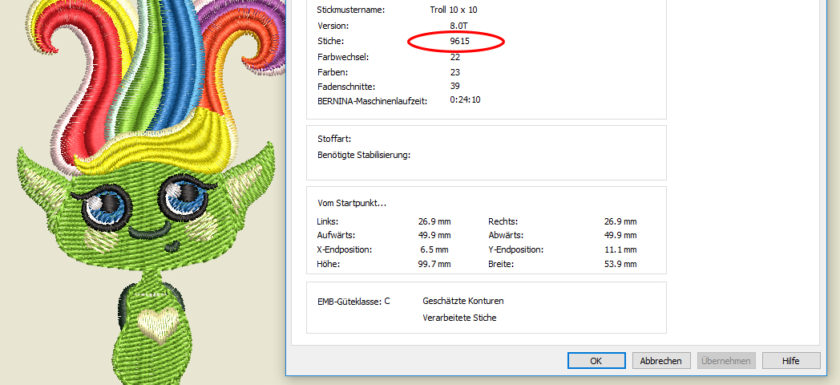Image resolution: width=840 pixels, height=385 pixels.
Task: Click the 'EMB-Güteklasse: C' text
Action: pyautogui.click(x=354, y=301)
